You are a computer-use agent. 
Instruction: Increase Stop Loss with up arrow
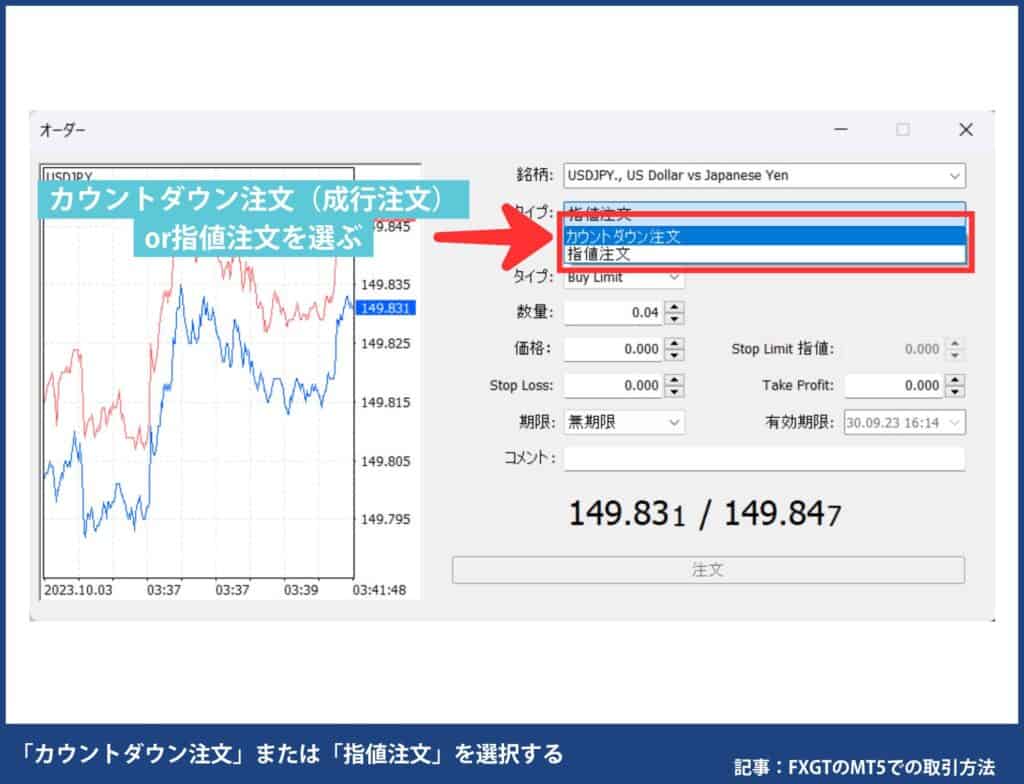(x=674, y=380)
